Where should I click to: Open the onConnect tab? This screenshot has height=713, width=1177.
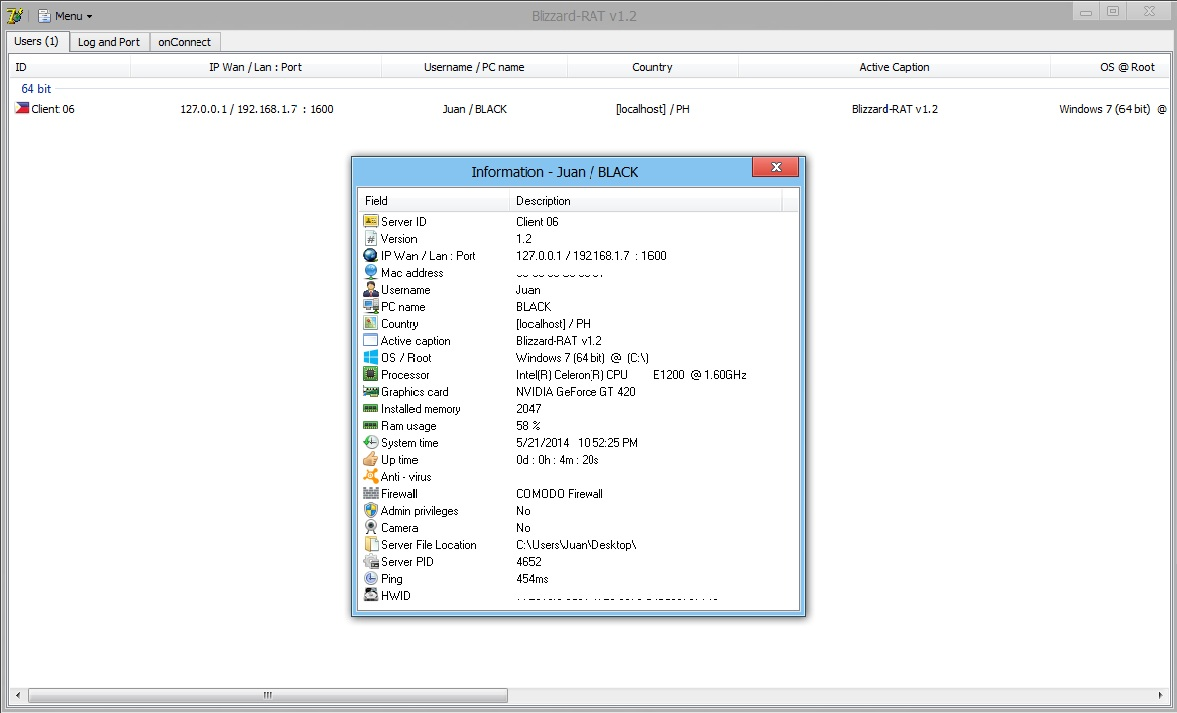(x=186, y=42)
